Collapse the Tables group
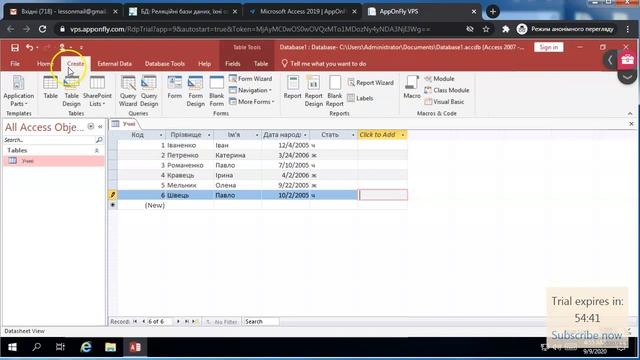The width and height of the screenshot is (640, 360). point(97,151)
